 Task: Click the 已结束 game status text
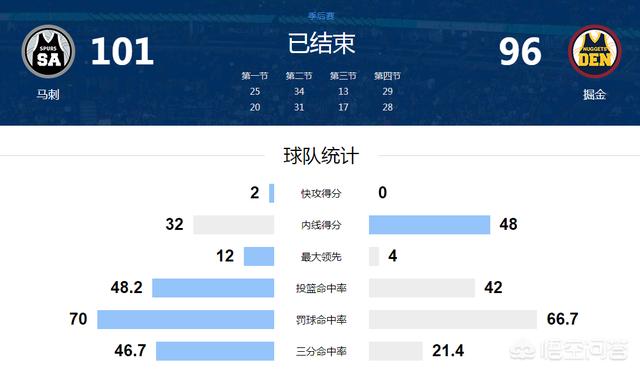click(321, 43)
